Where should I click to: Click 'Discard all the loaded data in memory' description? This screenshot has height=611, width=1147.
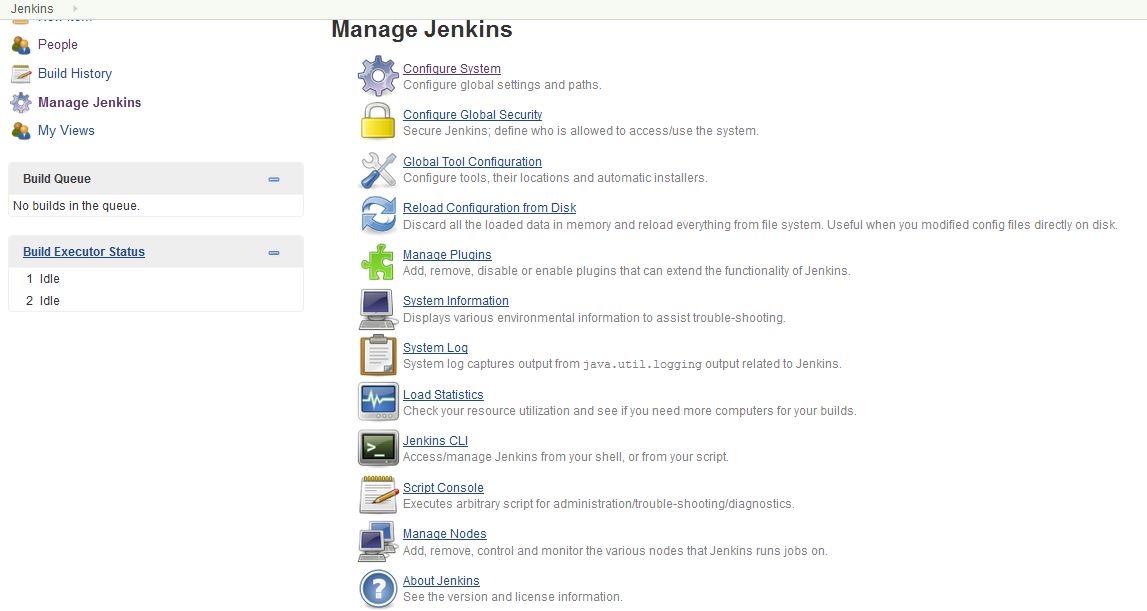coord(760,225)
